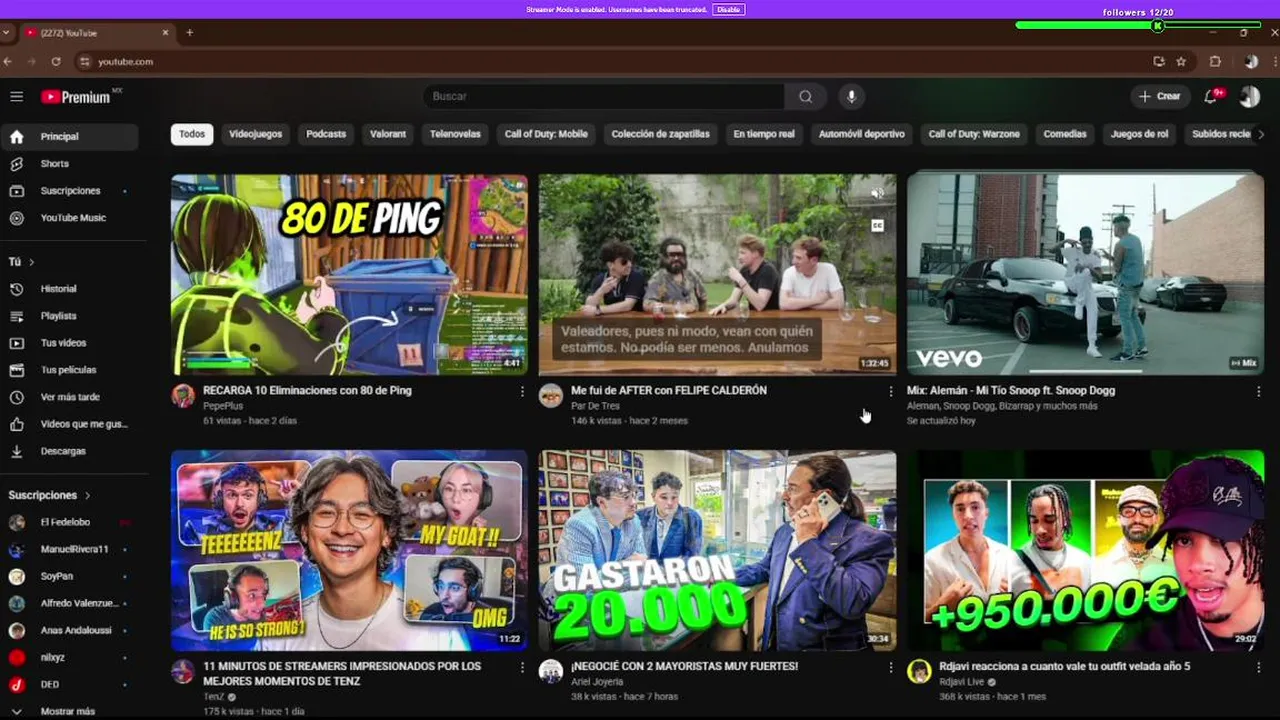
Task: Open options for Negocié con 2 mayoristas video
Action: [890, 667]
